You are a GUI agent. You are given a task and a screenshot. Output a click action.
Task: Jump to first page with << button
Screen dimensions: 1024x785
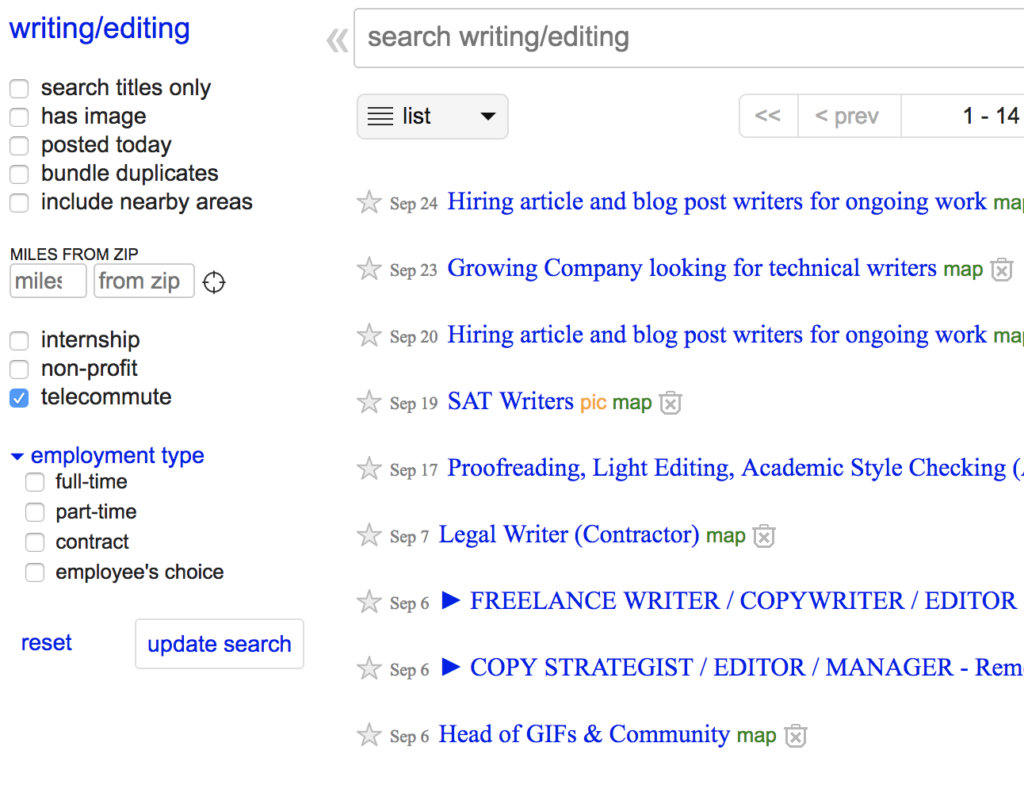tap(768, 116)
